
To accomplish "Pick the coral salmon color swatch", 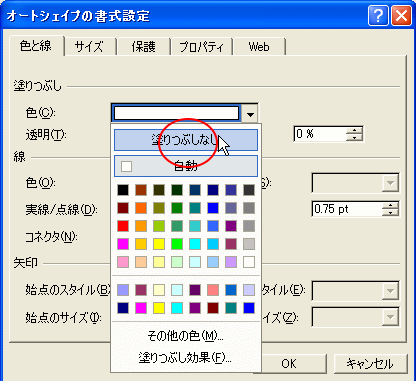I will click(x=213, y=290).
